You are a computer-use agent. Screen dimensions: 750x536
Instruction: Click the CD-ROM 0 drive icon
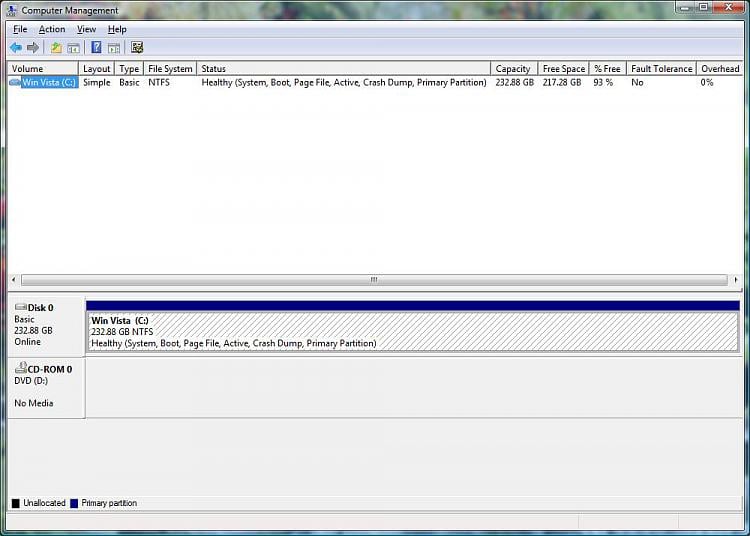click(x=21, y=368)
